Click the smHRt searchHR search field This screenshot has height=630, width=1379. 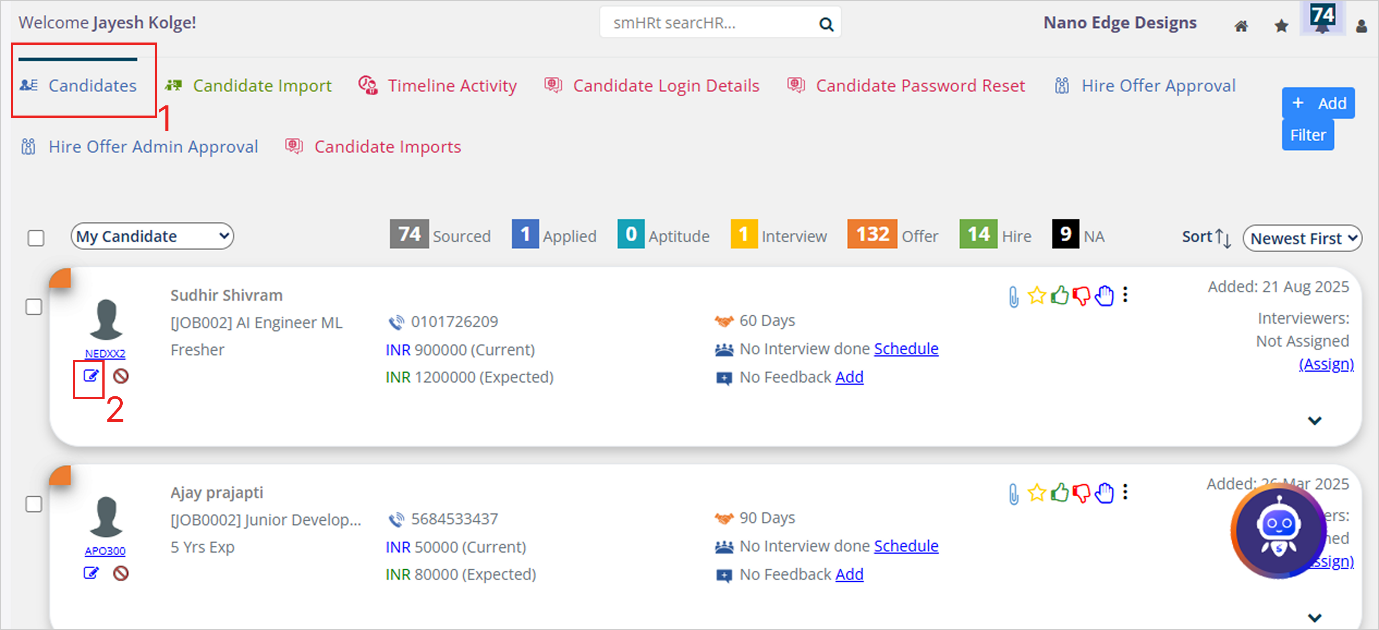click(708, 23)
